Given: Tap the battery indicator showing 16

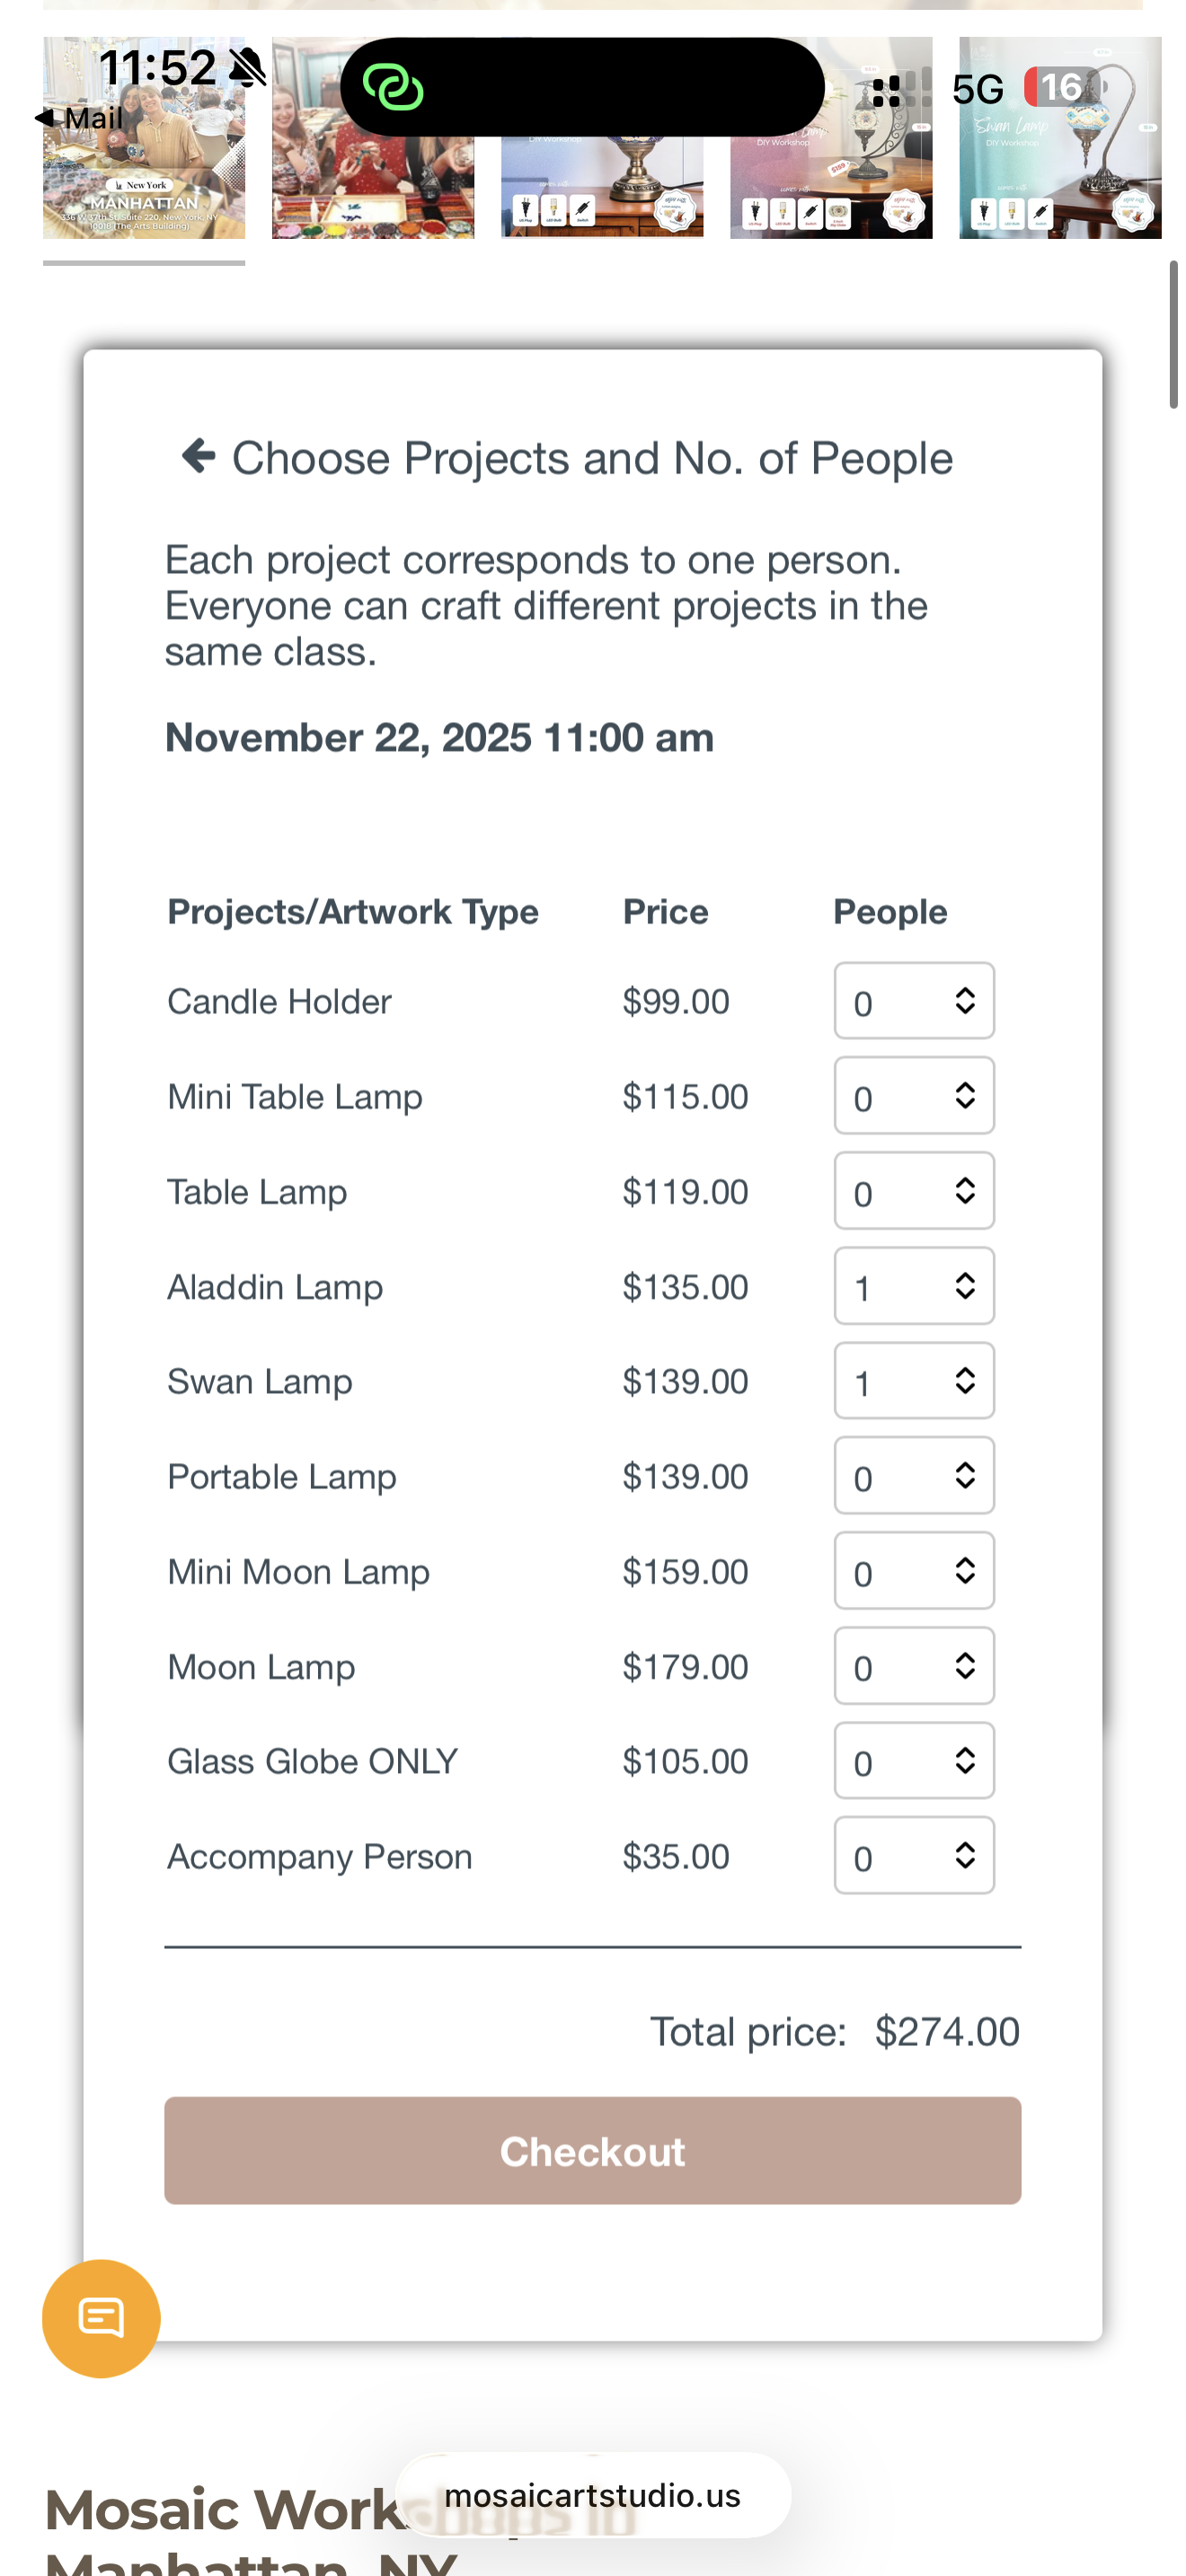Looking at the screenshot, I should click(x=1064, y=88).
